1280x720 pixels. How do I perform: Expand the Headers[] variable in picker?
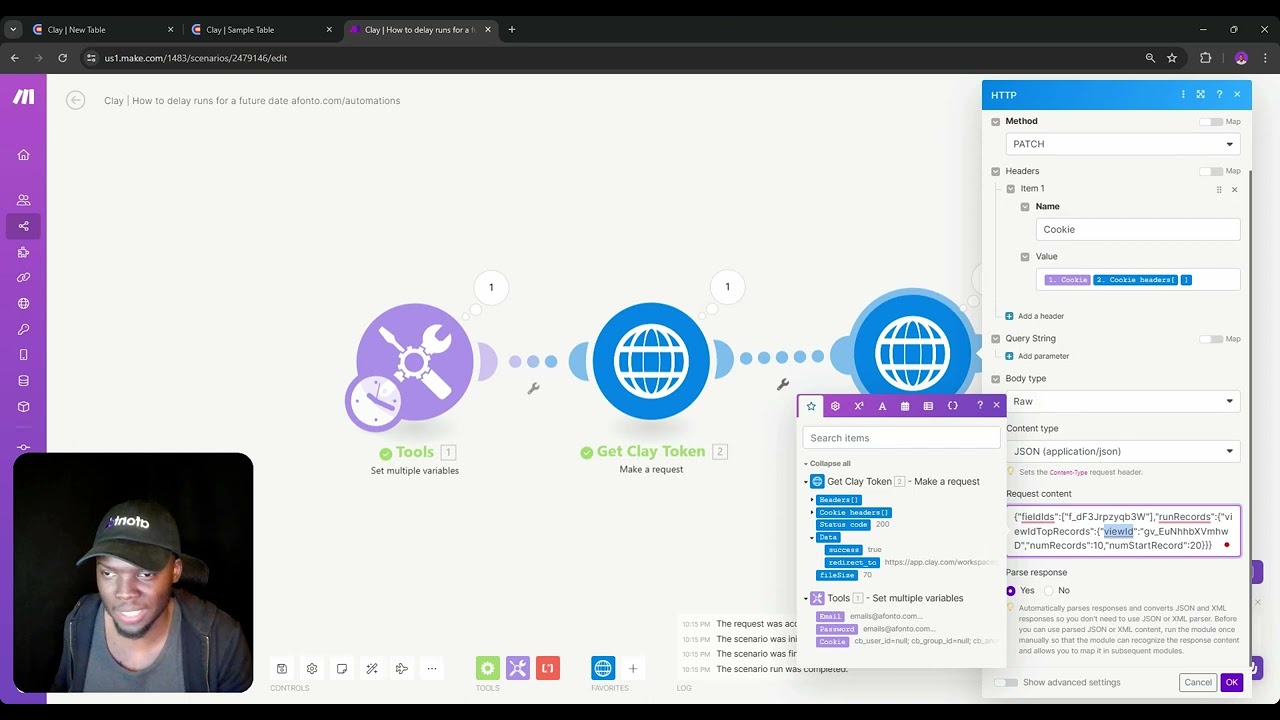tap(812, 500)
